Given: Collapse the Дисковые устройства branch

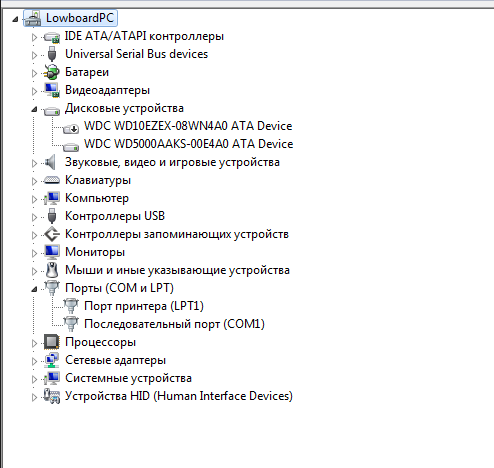Looking at the screenshot, I should pos(34,109).
